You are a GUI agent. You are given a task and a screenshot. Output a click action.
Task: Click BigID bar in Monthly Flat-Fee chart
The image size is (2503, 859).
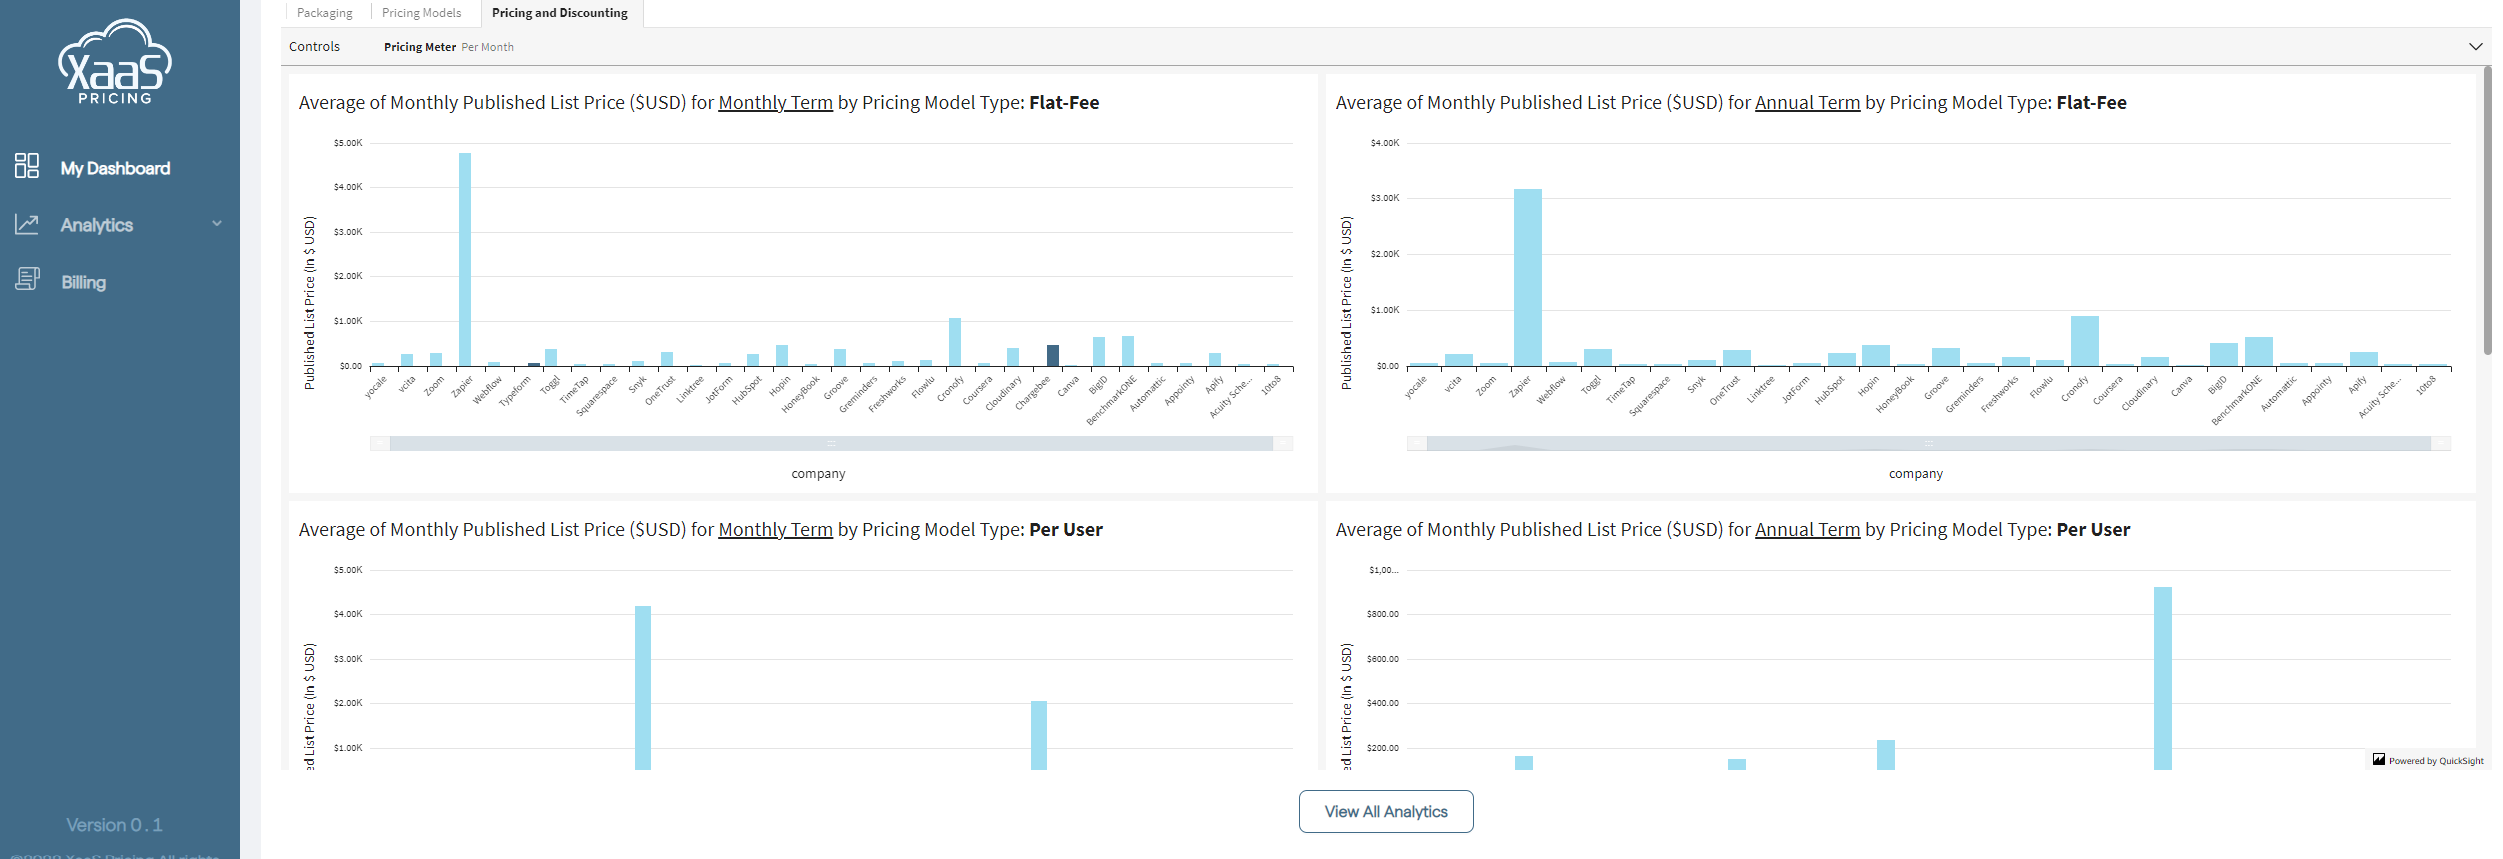[x=1099, y=351]
